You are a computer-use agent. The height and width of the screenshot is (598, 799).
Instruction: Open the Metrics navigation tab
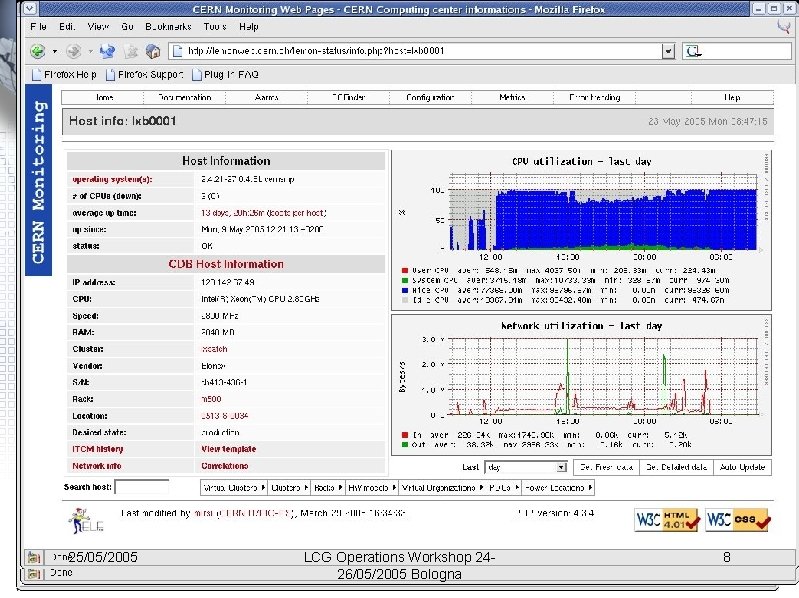click(x=512, y=97)
